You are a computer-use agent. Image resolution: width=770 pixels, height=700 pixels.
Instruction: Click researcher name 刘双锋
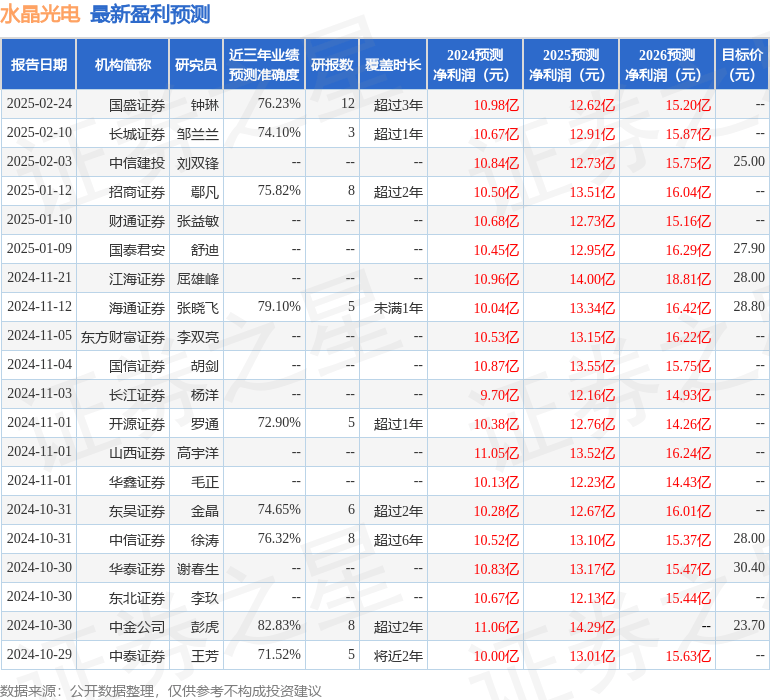tap(198, 163)
